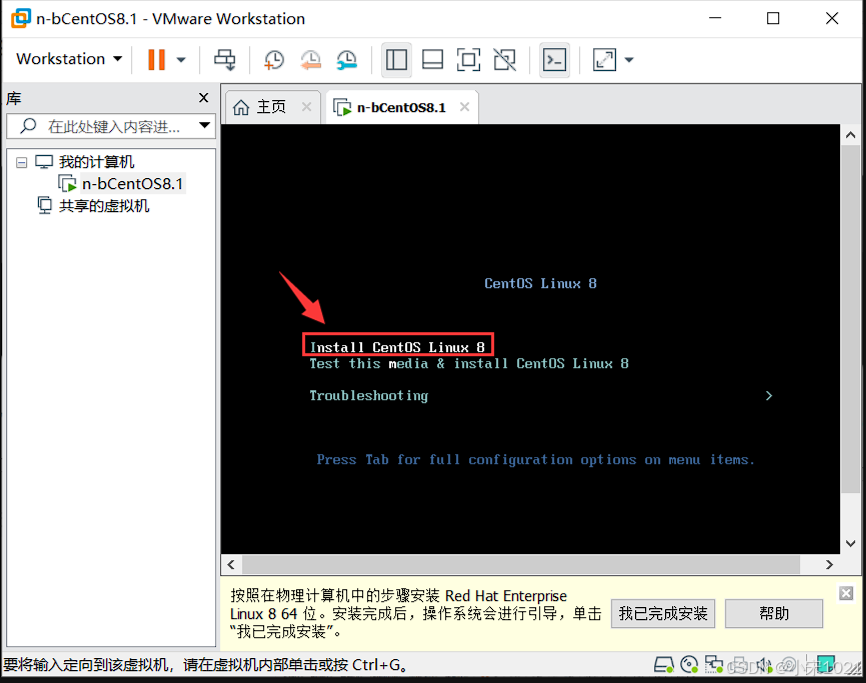The width and height of the screenshot is (866, 683).
Task: Click the stretch guest display icon
Action: (x=604, y=60)
